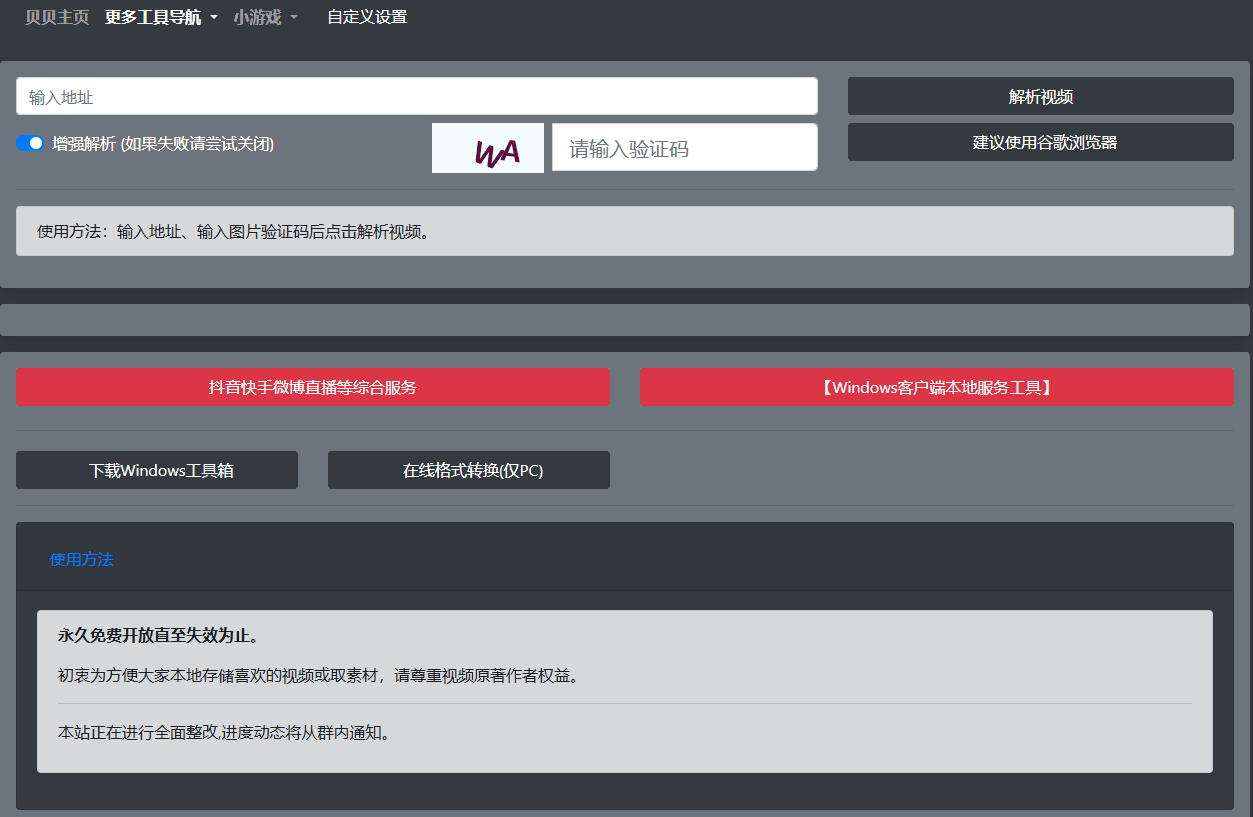Toggle the 增强解析 switch off
This screenshot has height=817, width=1253.
tap(30, 143)
